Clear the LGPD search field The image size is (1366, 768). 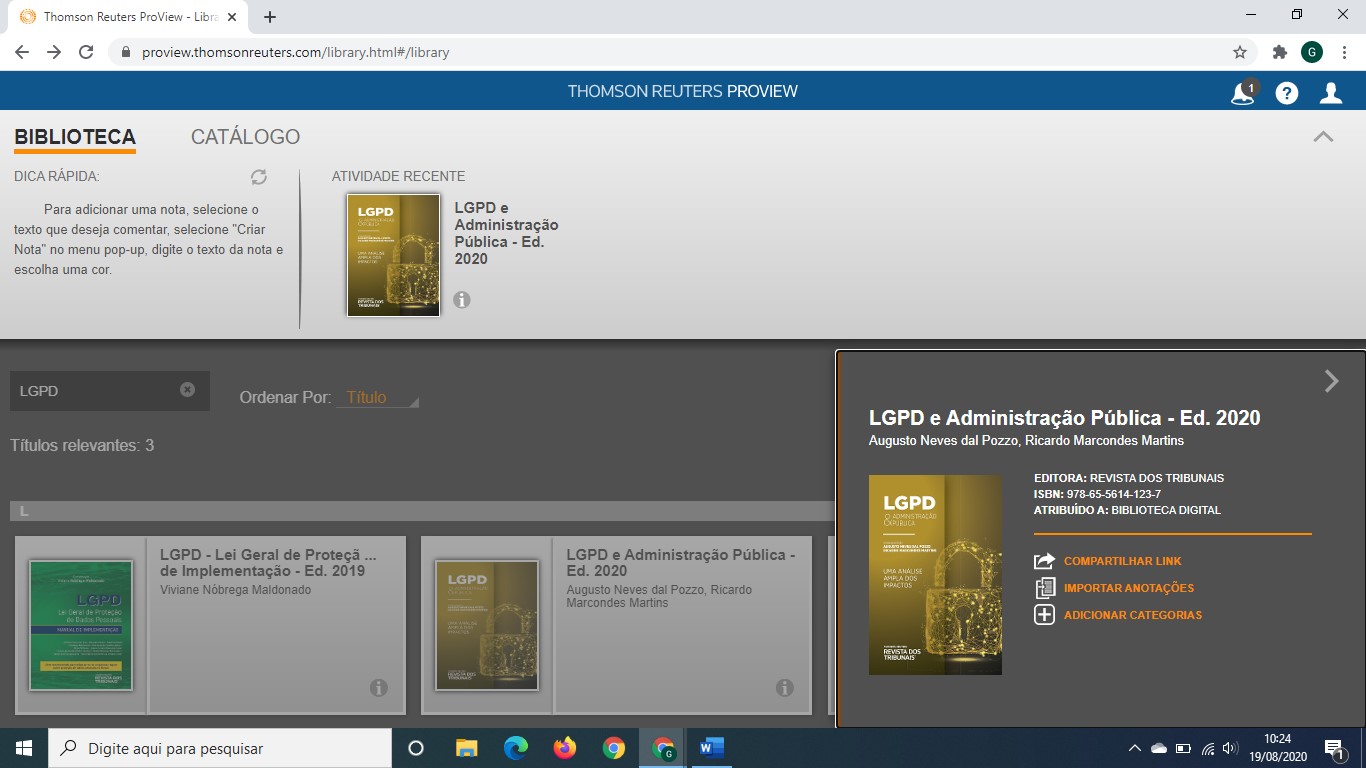187,390
